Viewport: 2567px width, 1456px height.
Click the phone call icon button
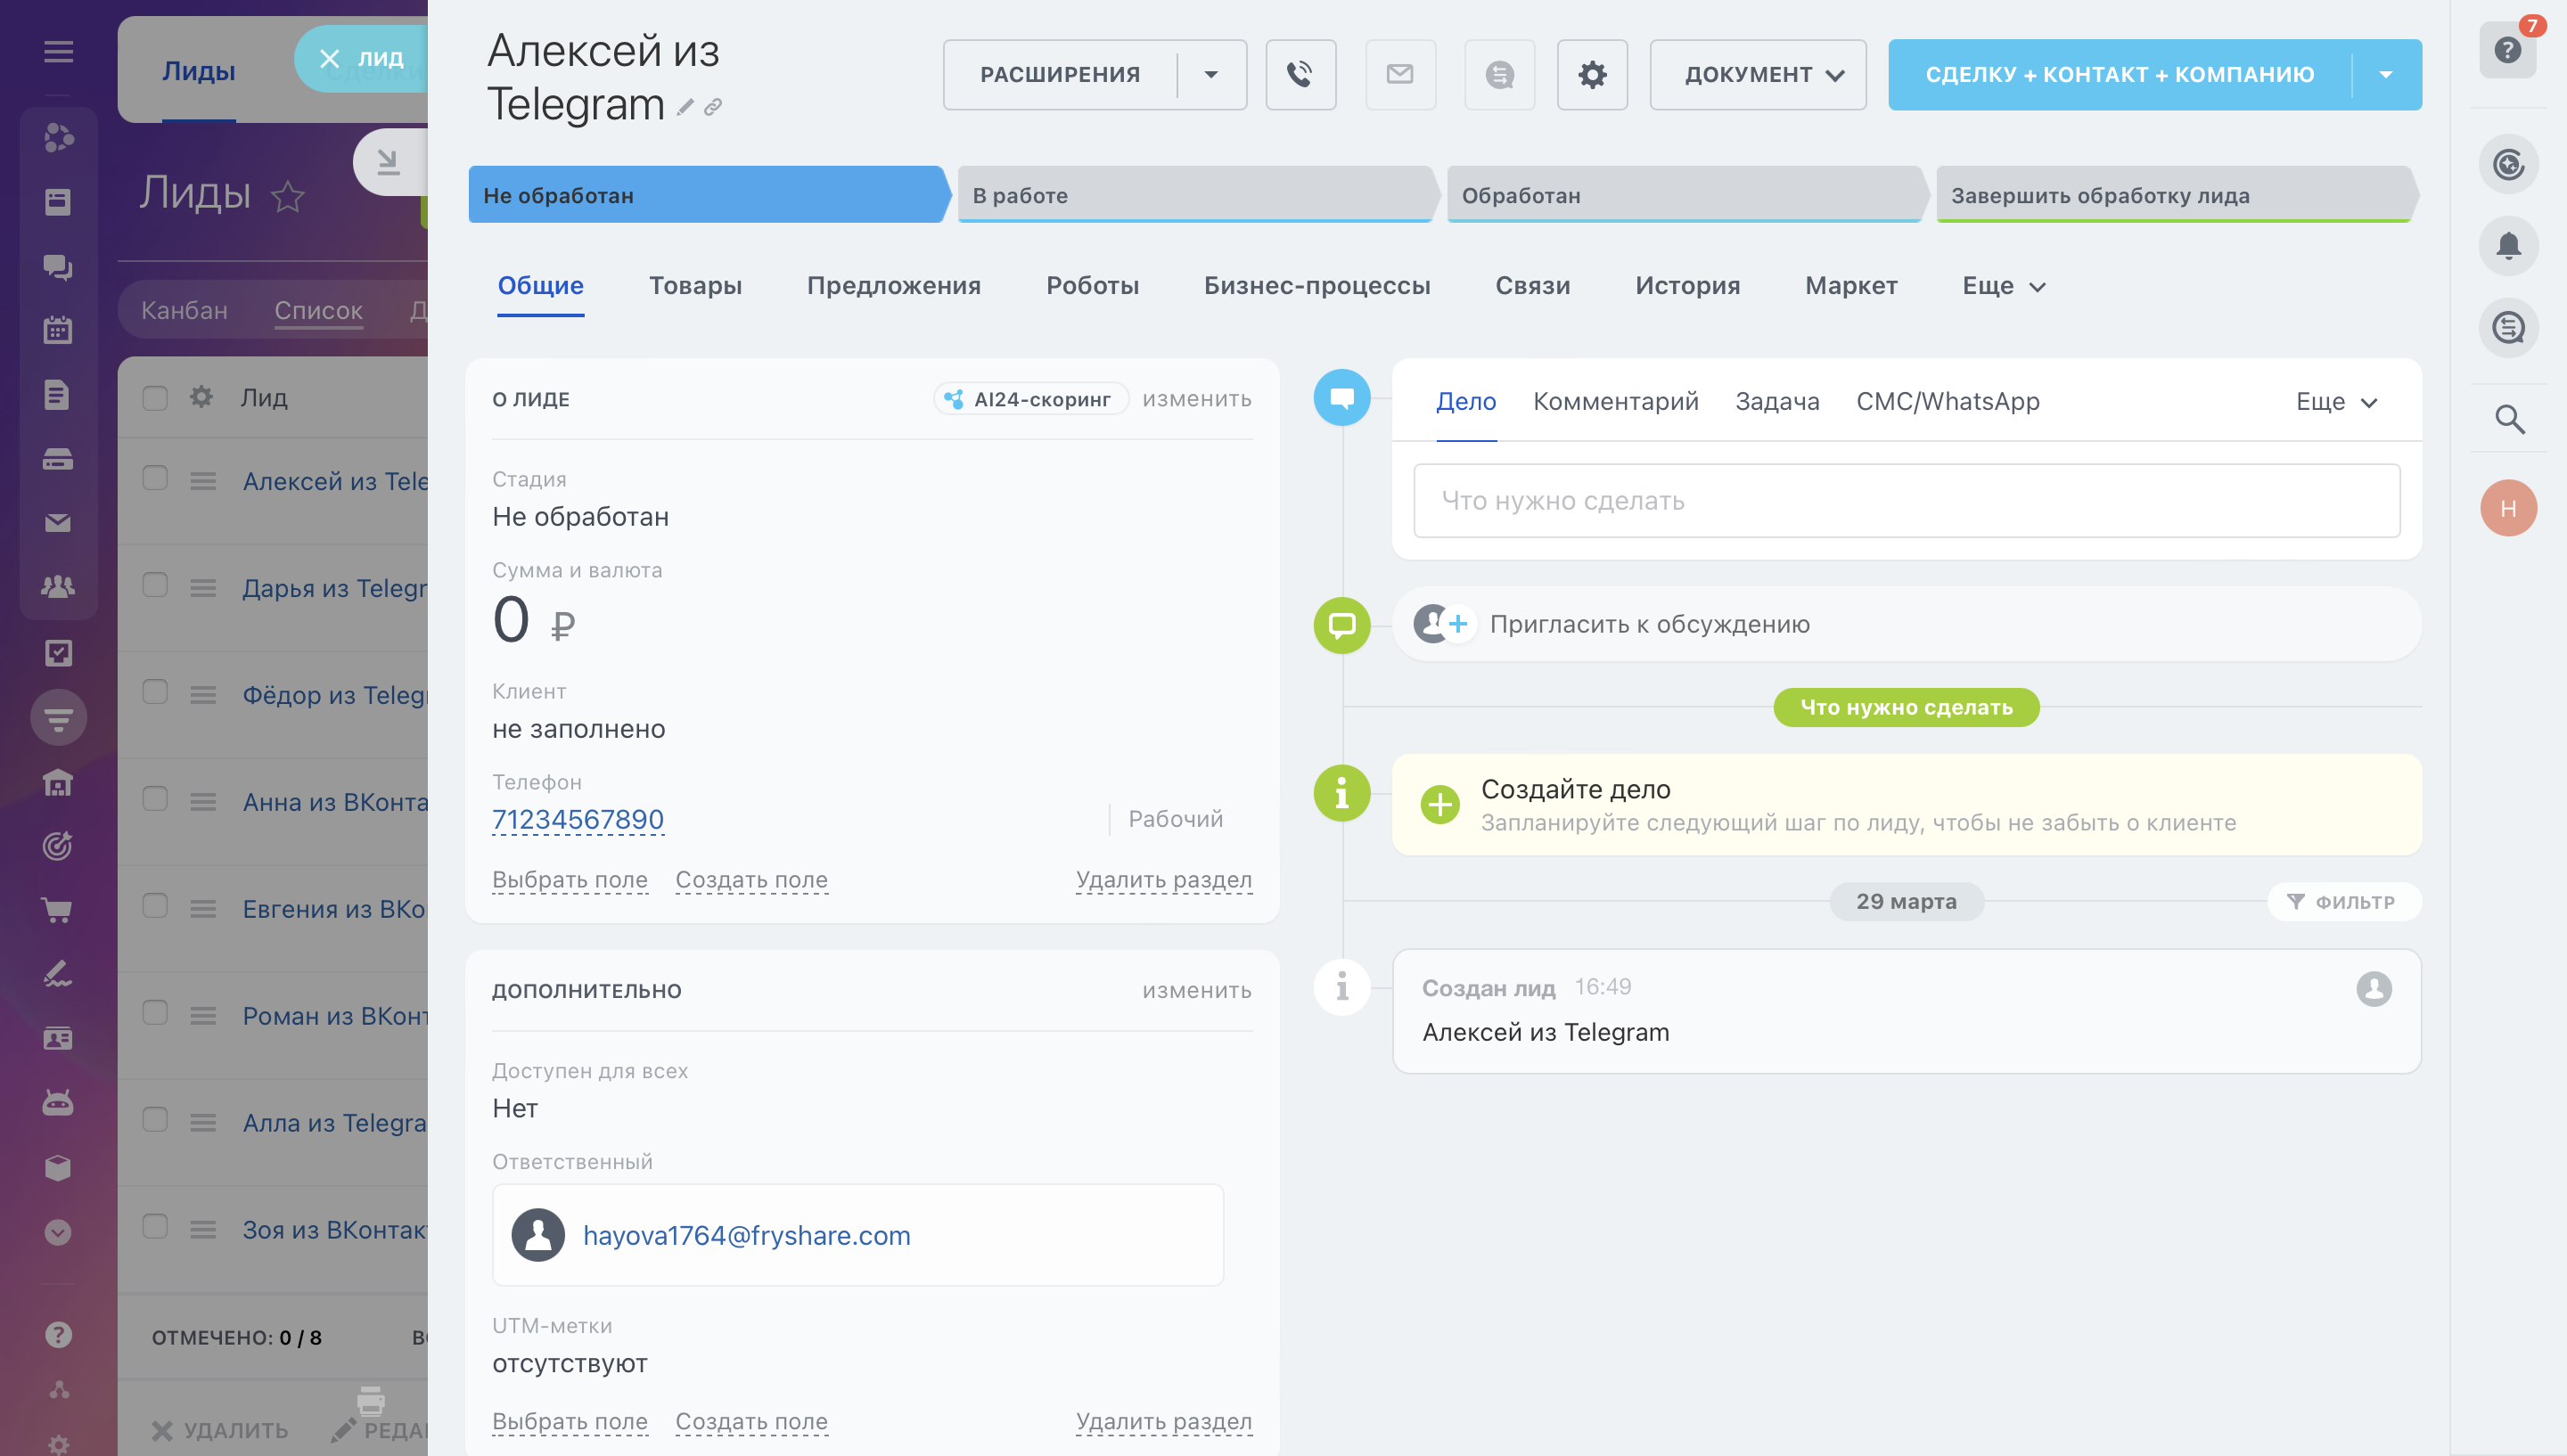(x=1300, y=75)
